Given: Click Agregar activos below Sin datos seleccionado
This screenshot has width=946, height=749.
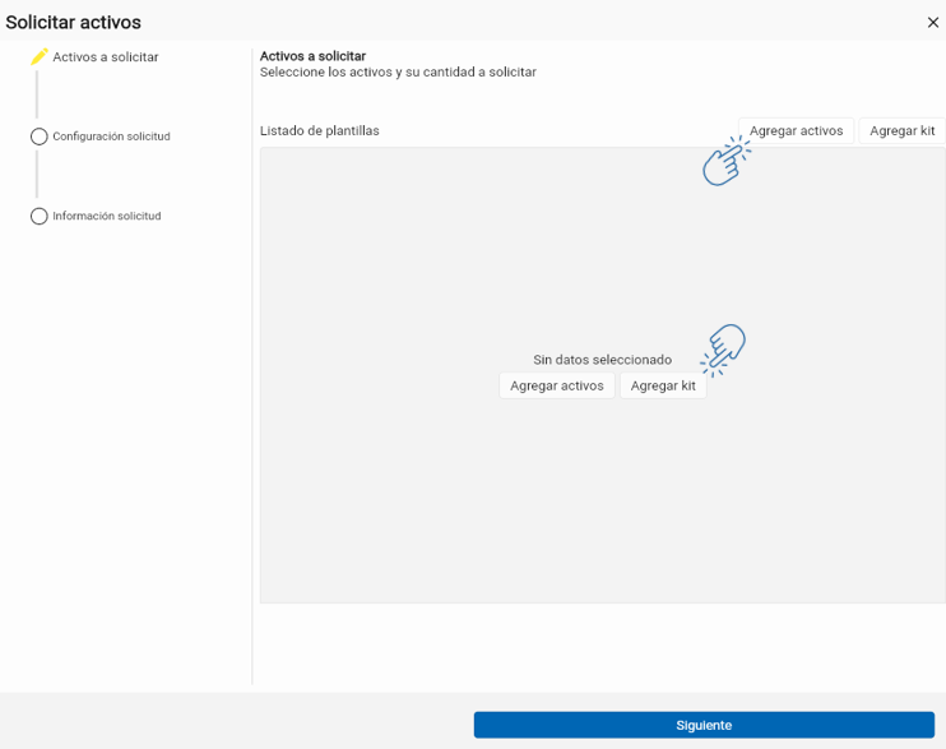Looking at the screenshot, I should (x=557, y=386).
